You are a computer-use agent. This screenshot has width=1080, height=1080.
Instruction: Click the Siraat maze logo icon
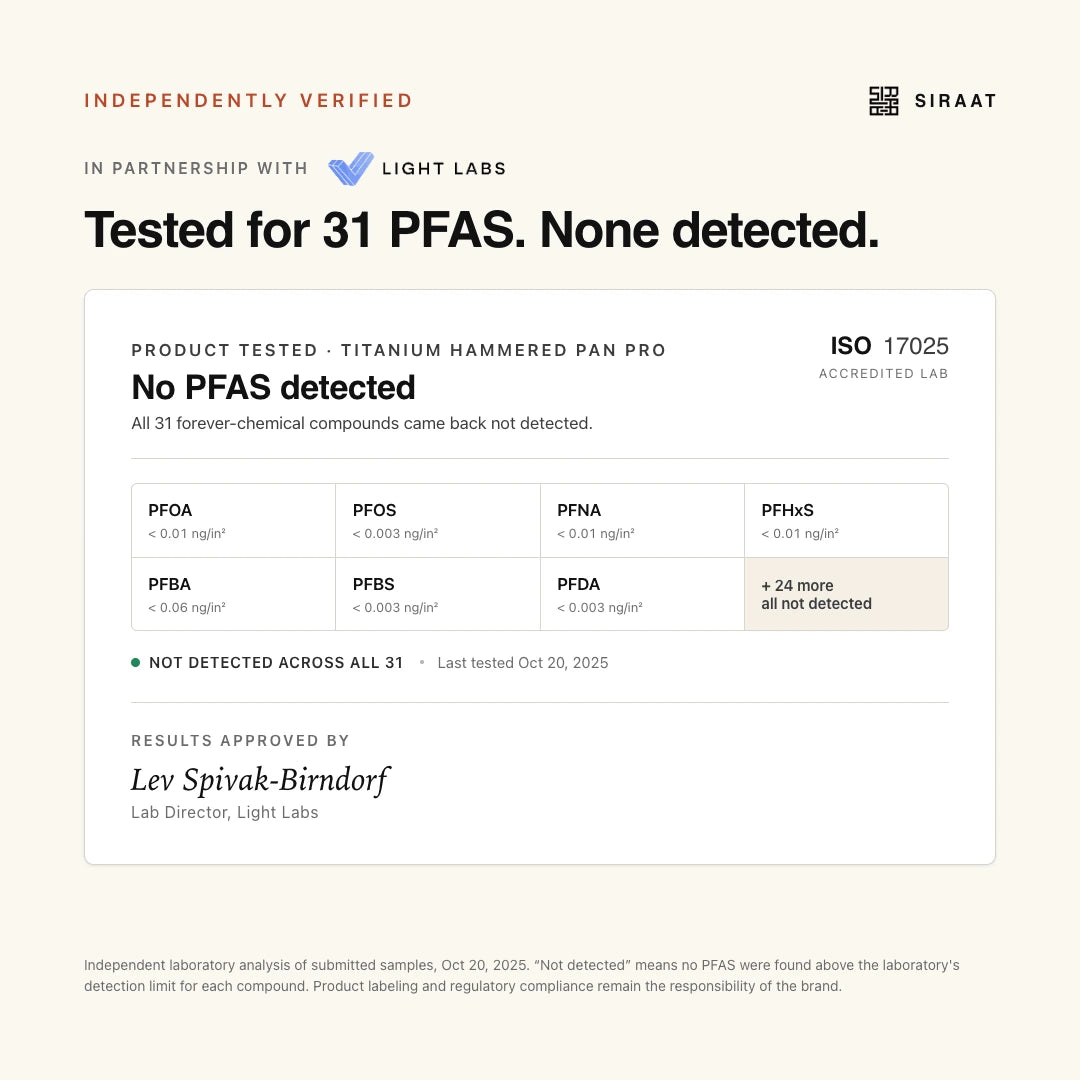884,101
